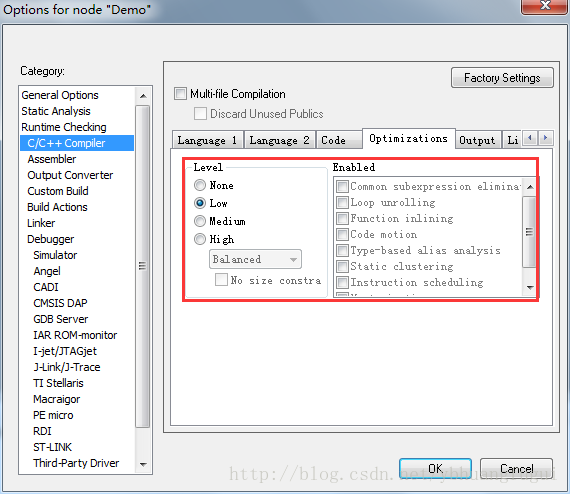Switch to Optimizations tab

point(409,138)
